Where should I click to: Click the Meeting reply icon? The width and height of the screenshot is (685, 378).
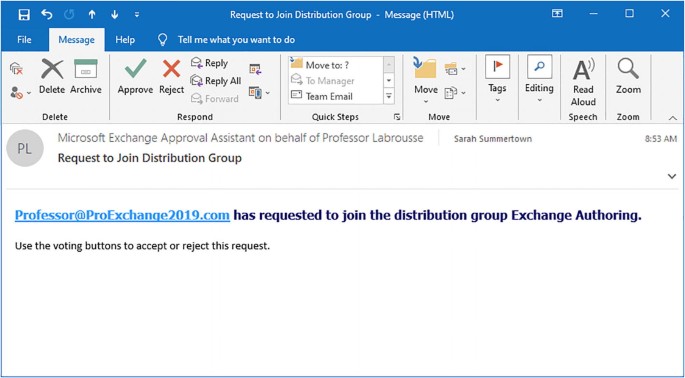(255, 69)
